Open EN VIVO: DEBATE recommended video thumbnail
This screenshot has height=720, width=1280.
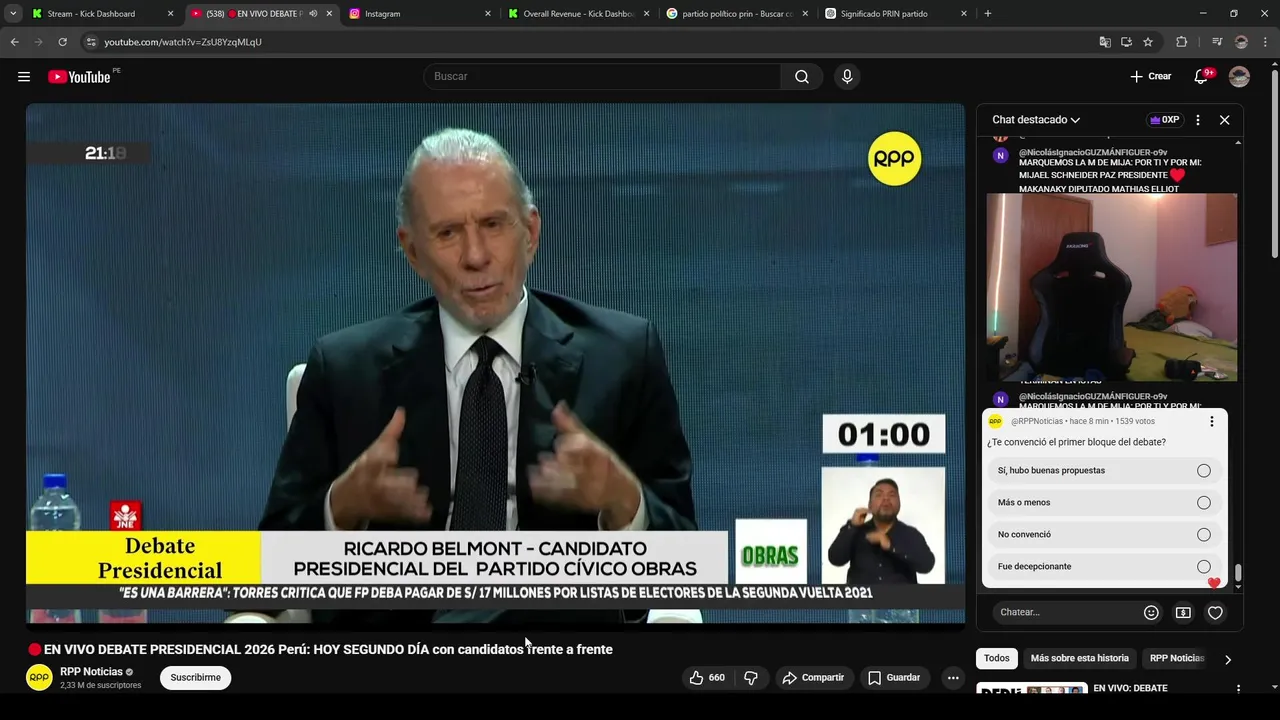[1032, 689]
